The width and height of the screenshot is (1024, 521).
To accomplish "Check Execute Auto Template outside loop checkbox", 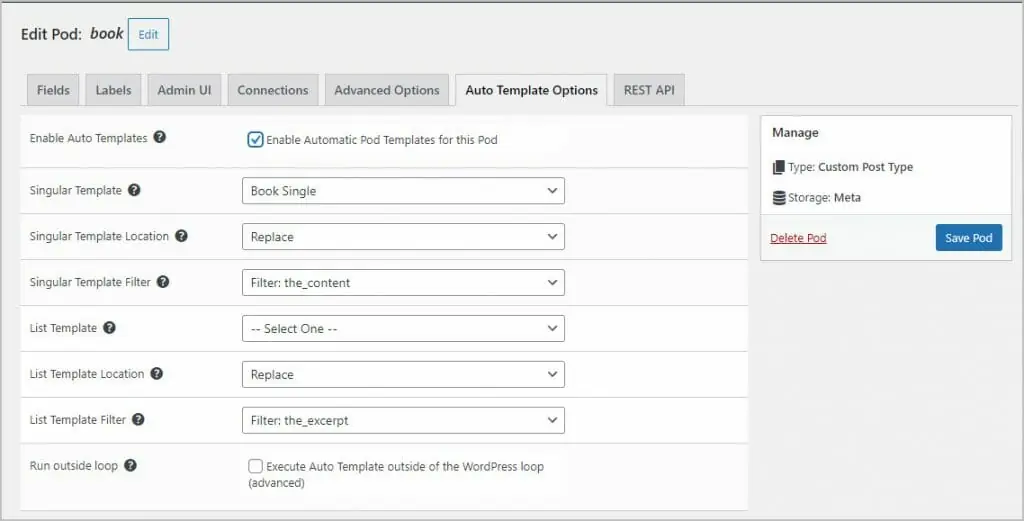I will tap(255, 466).
